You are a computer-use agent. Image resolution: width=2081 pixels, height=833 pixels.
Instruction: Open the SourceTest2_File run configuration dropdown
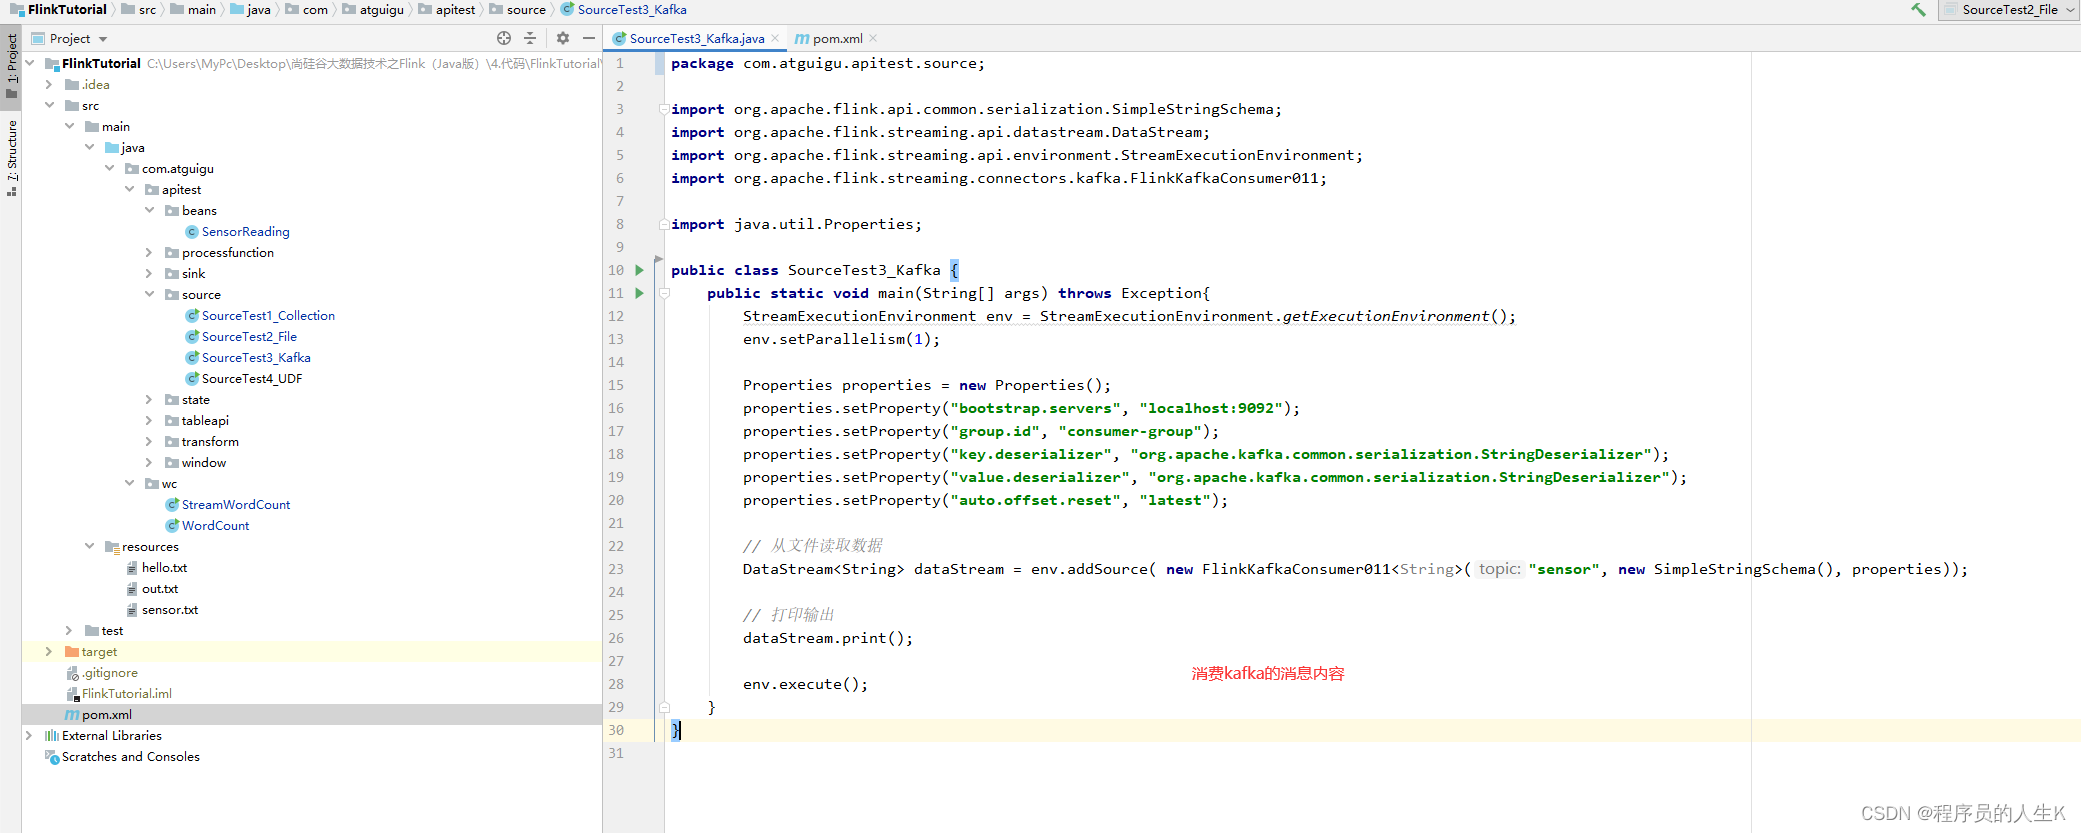pos(2009,10)
